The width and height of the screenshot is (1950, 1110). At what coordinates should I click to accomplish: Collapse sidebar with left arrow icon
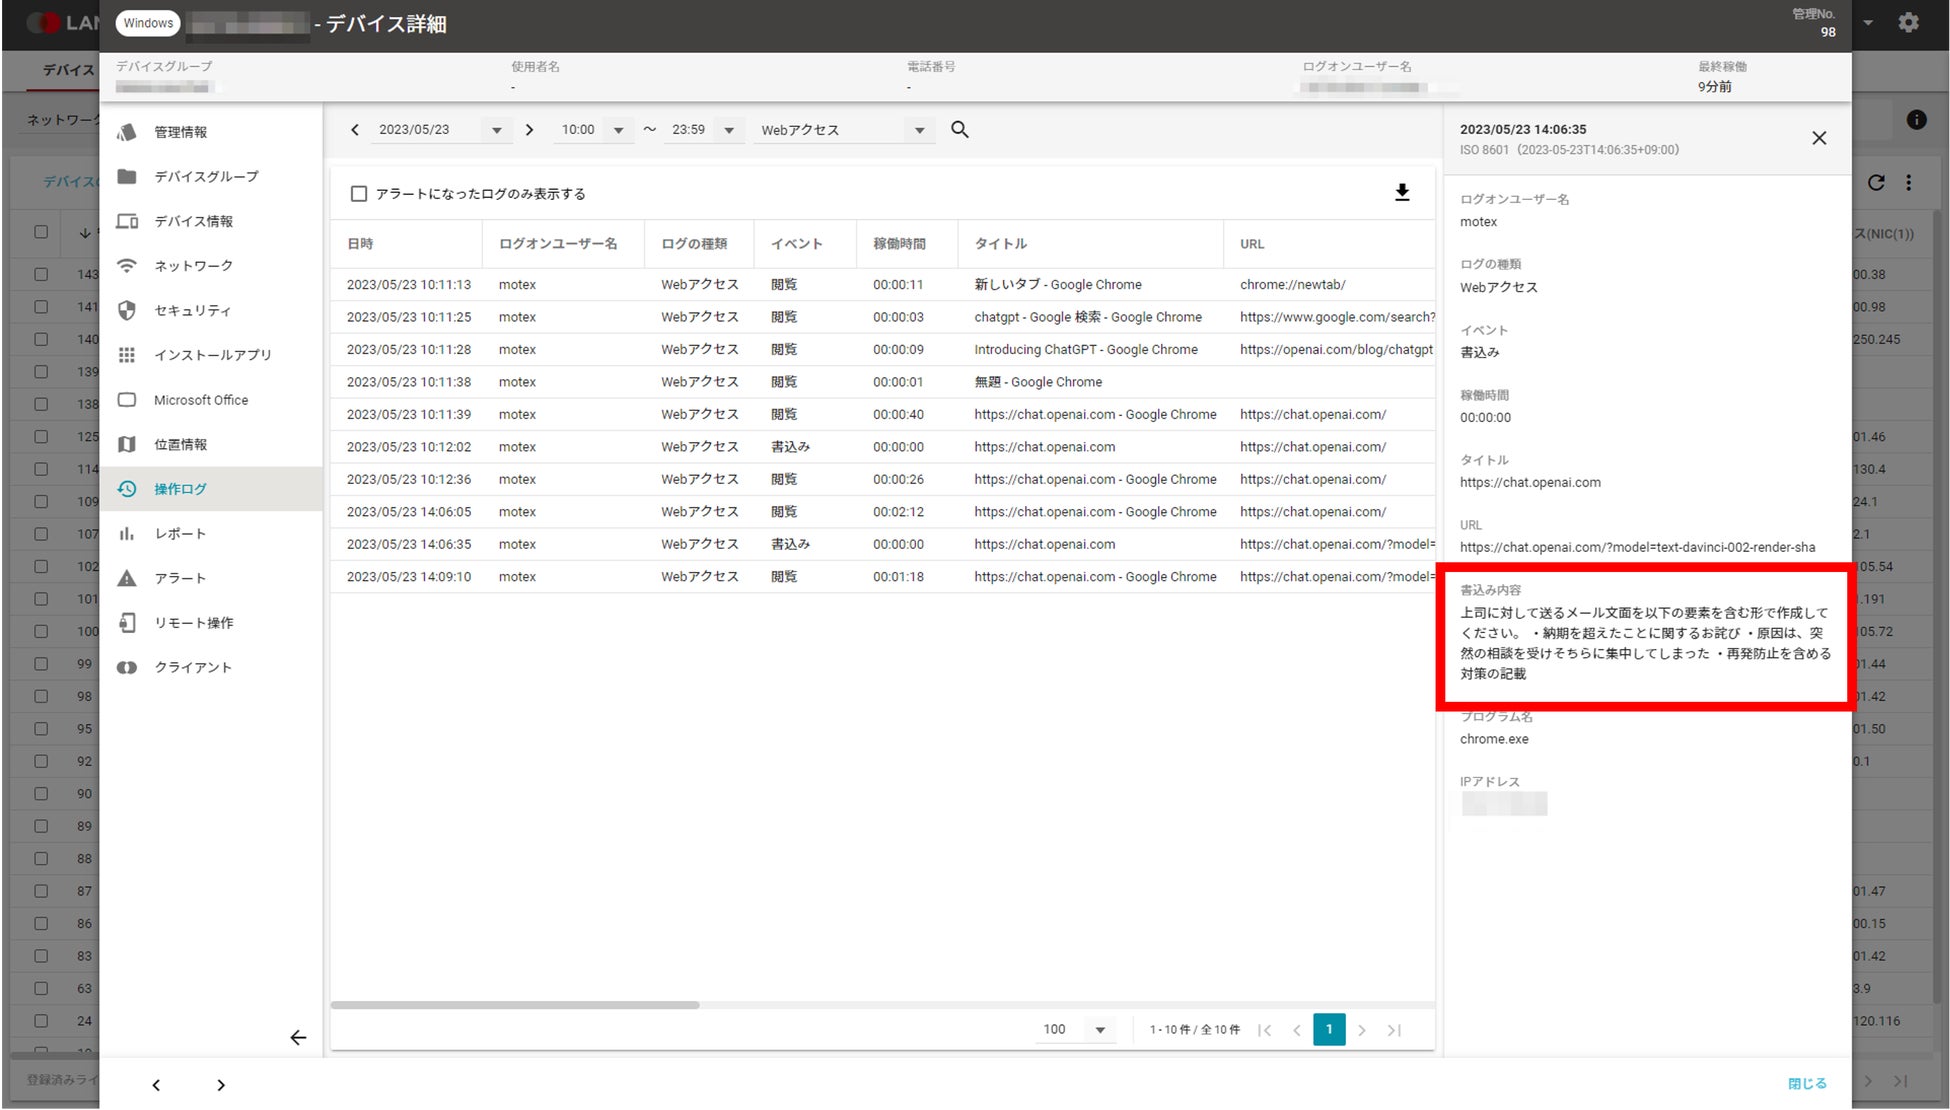(x=298, y=1038)
